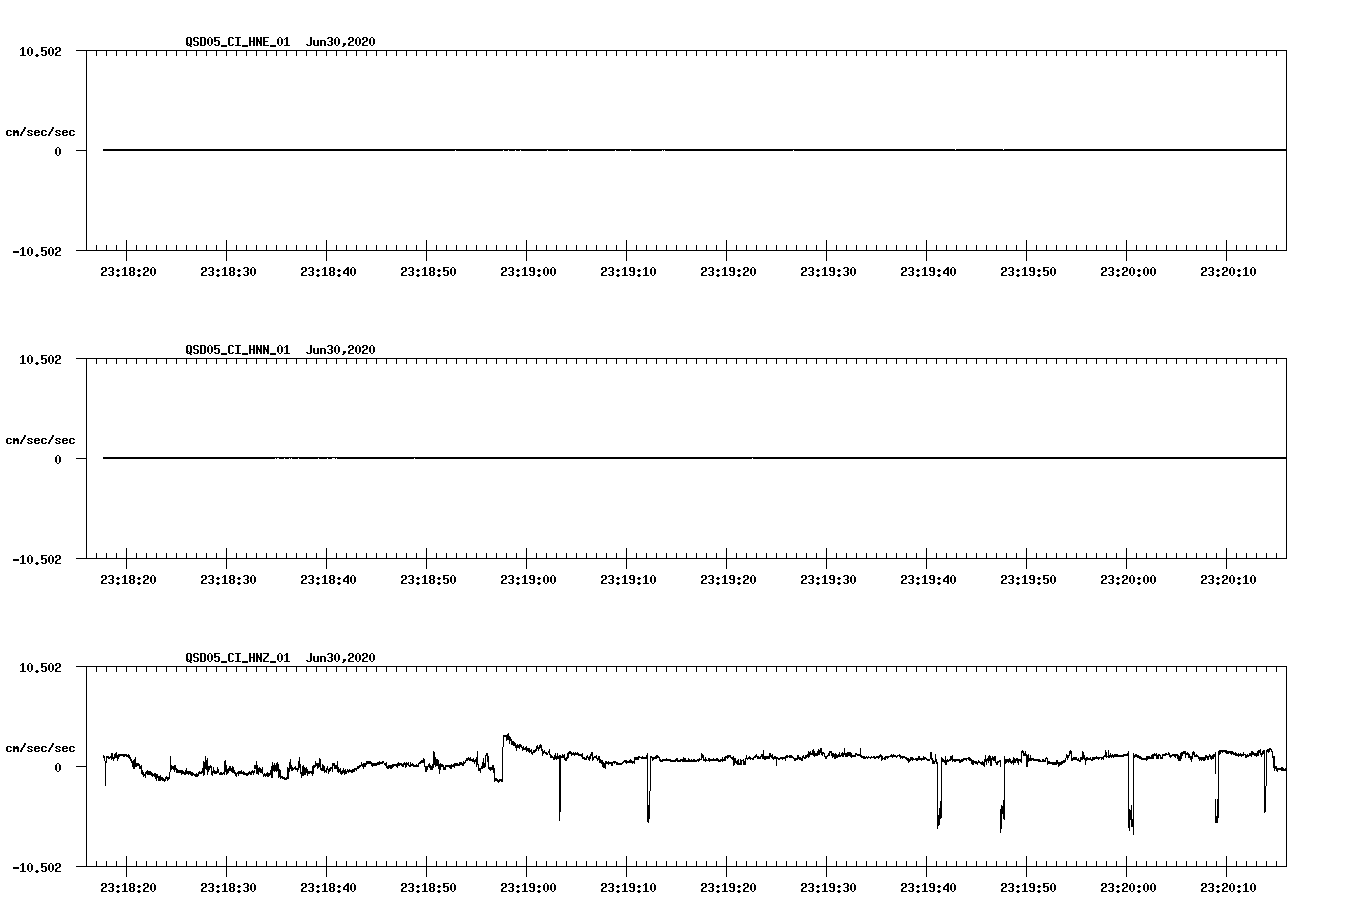The image size is (1358, 924).
Task: Click the cm/sec/sec unit label on HNZ plot
Action: [x=40, y=748]
